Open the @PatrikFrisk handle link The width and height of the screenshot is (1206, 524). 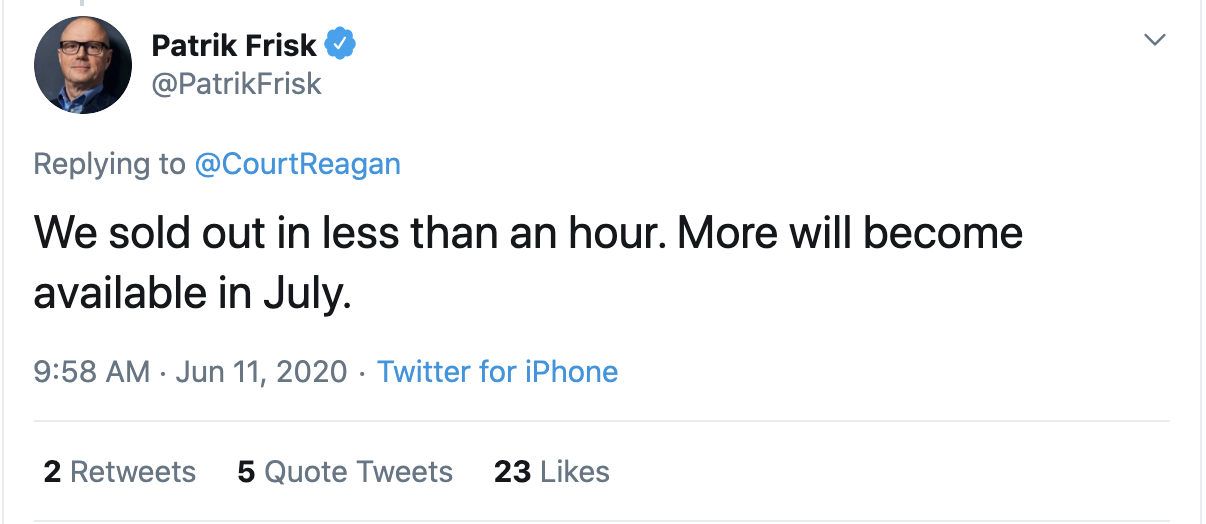click(x=236, y=84)
